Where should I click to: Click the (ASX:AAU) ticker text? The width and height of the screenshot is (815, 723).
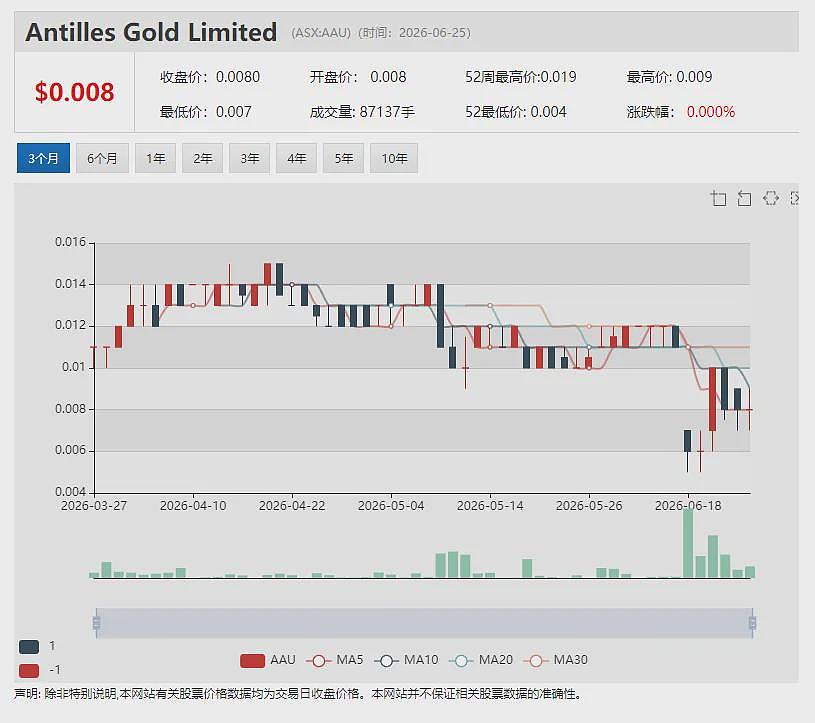[321, 33]
